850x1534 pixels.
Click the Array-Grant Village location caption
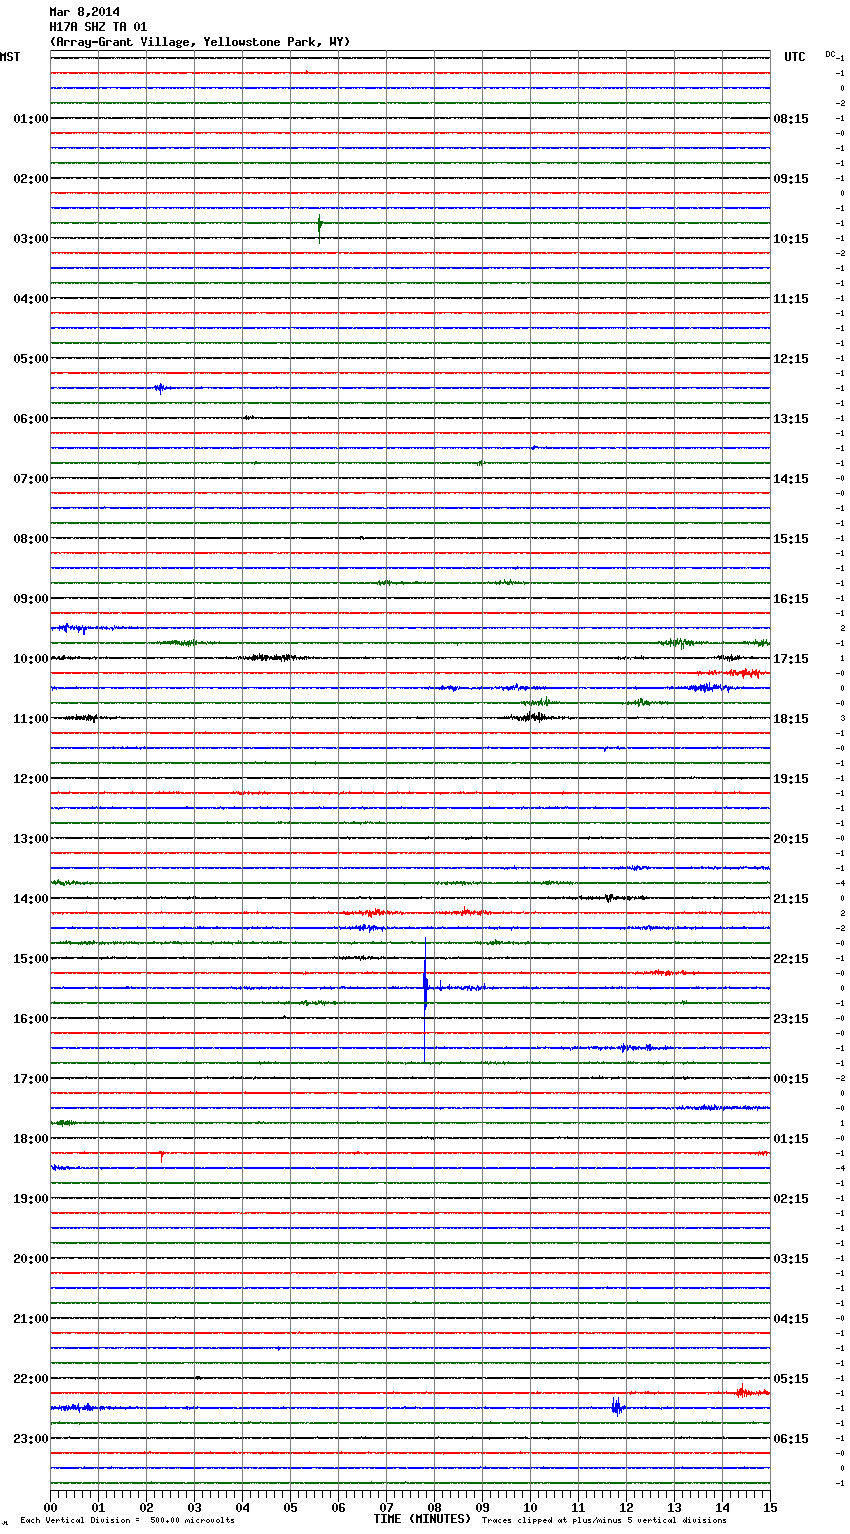(200, 42)
